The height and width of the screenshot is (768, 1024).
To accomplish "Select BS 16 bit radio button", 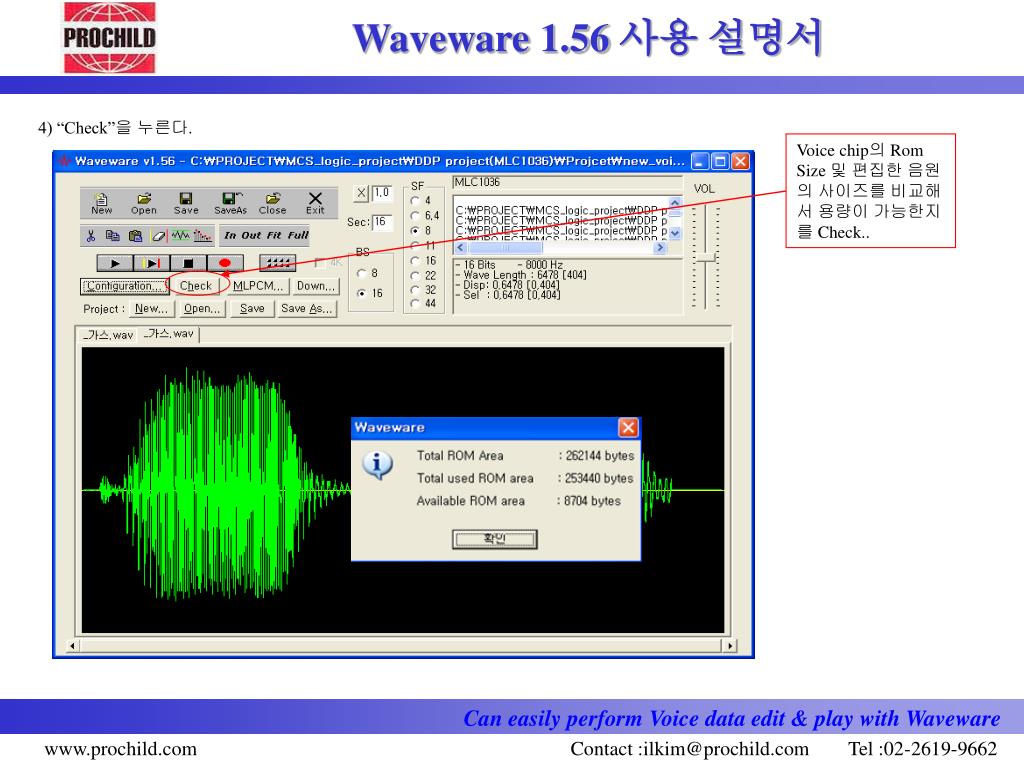I will tap(361, 293).
